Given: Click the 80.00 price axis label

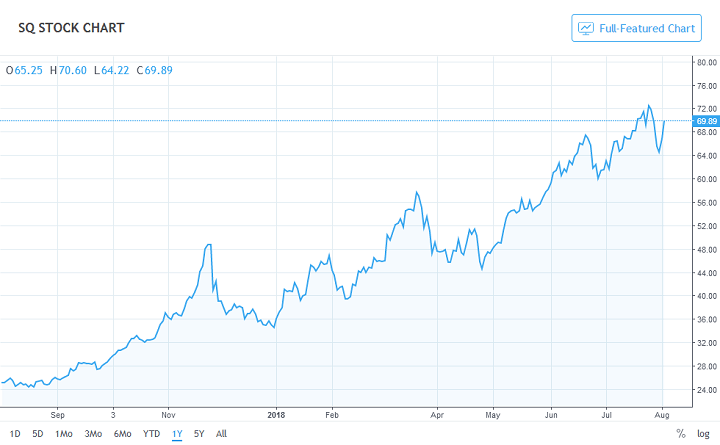Looking at the screenshot, I should coord(707,62).
